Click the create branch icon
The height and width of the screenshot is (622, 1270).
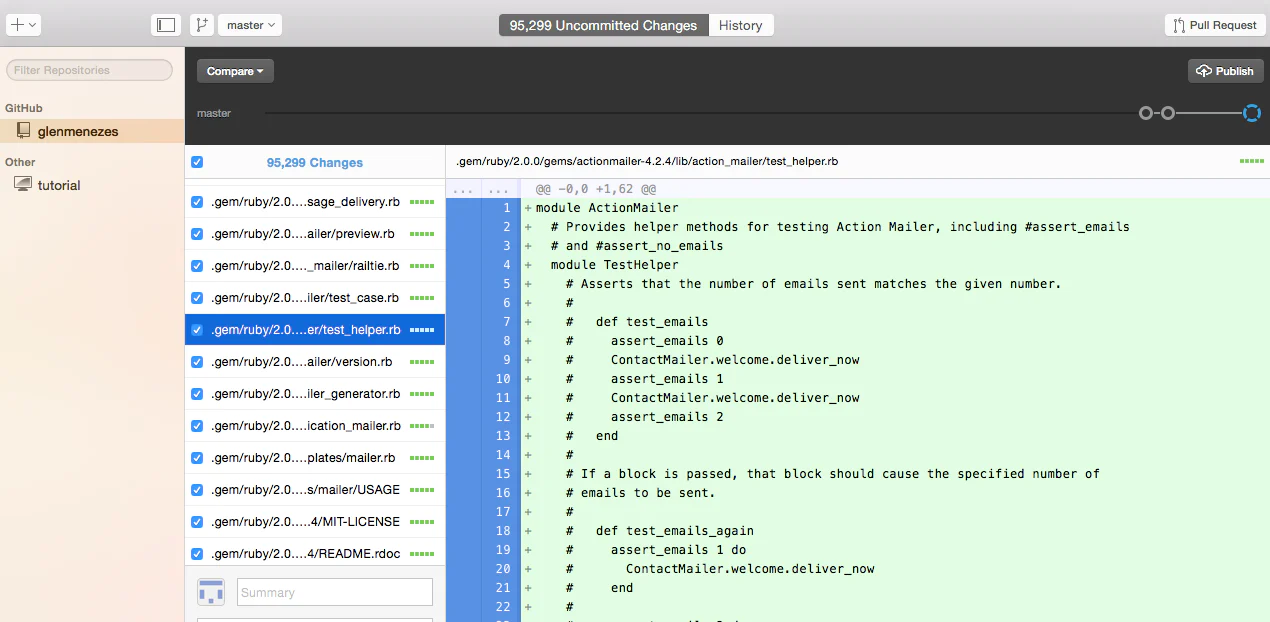click(201, 25)
